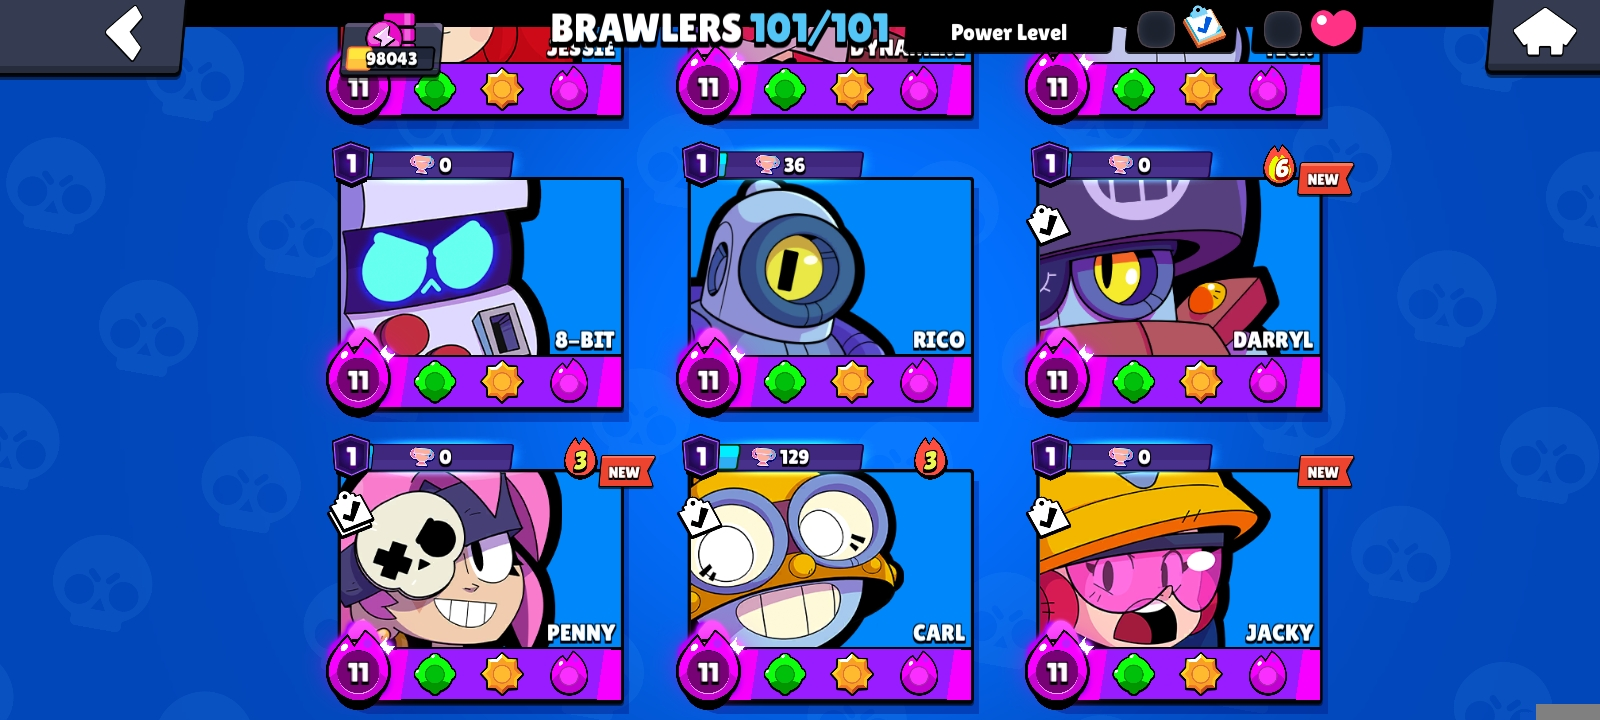Viewport: 1600px width, 720px height.
Task: Tap the quest clipboard icon in header
Action: (x=1204, y=26)
